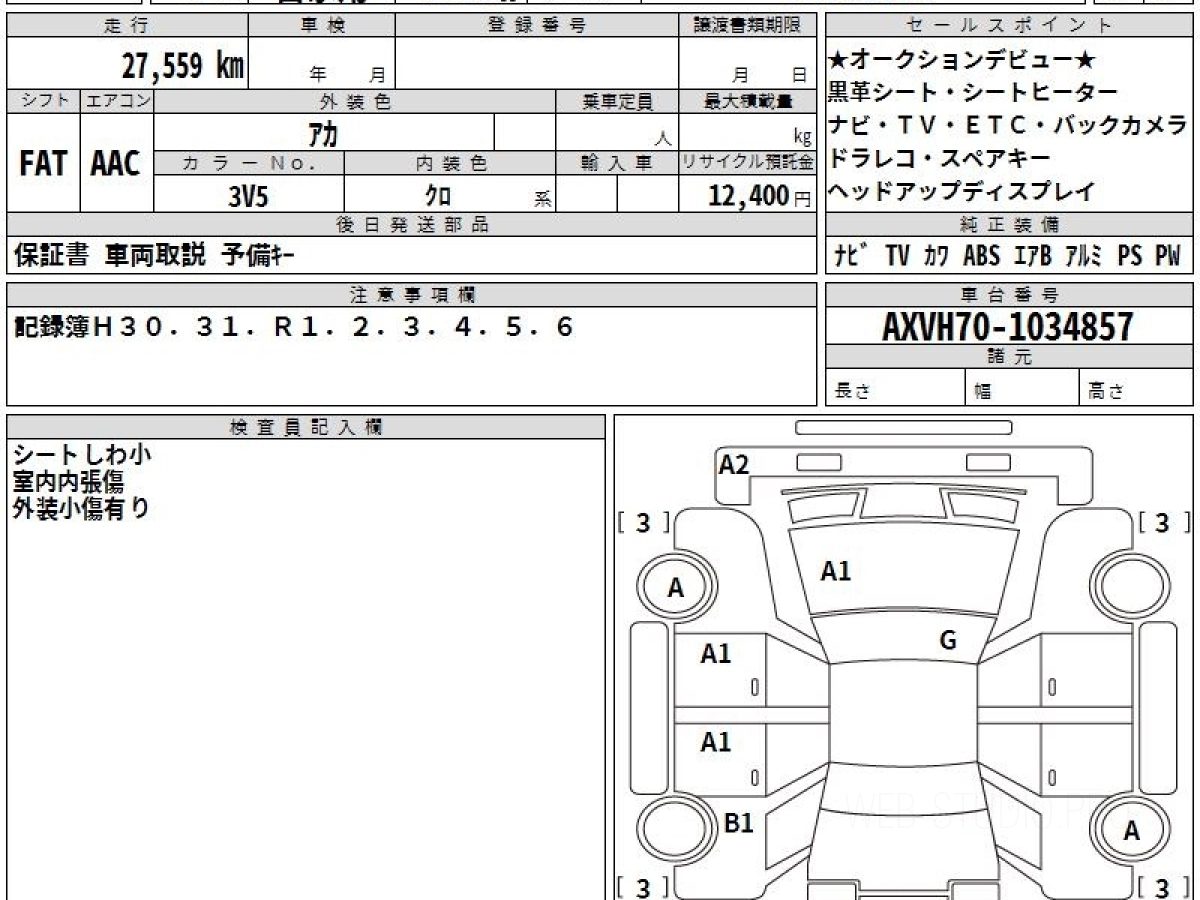Viewport: 1200px width, 900px height.
Task: Click the A2 damage mark on diagram
Action: (x=734, y=464)
